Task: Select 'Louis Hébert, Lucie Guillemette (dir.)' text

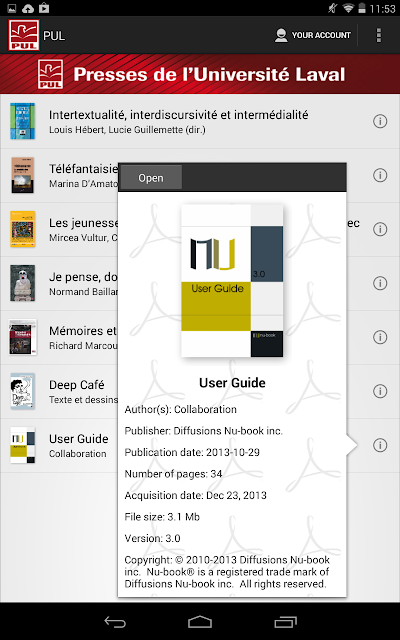Action: pos(127,130)
